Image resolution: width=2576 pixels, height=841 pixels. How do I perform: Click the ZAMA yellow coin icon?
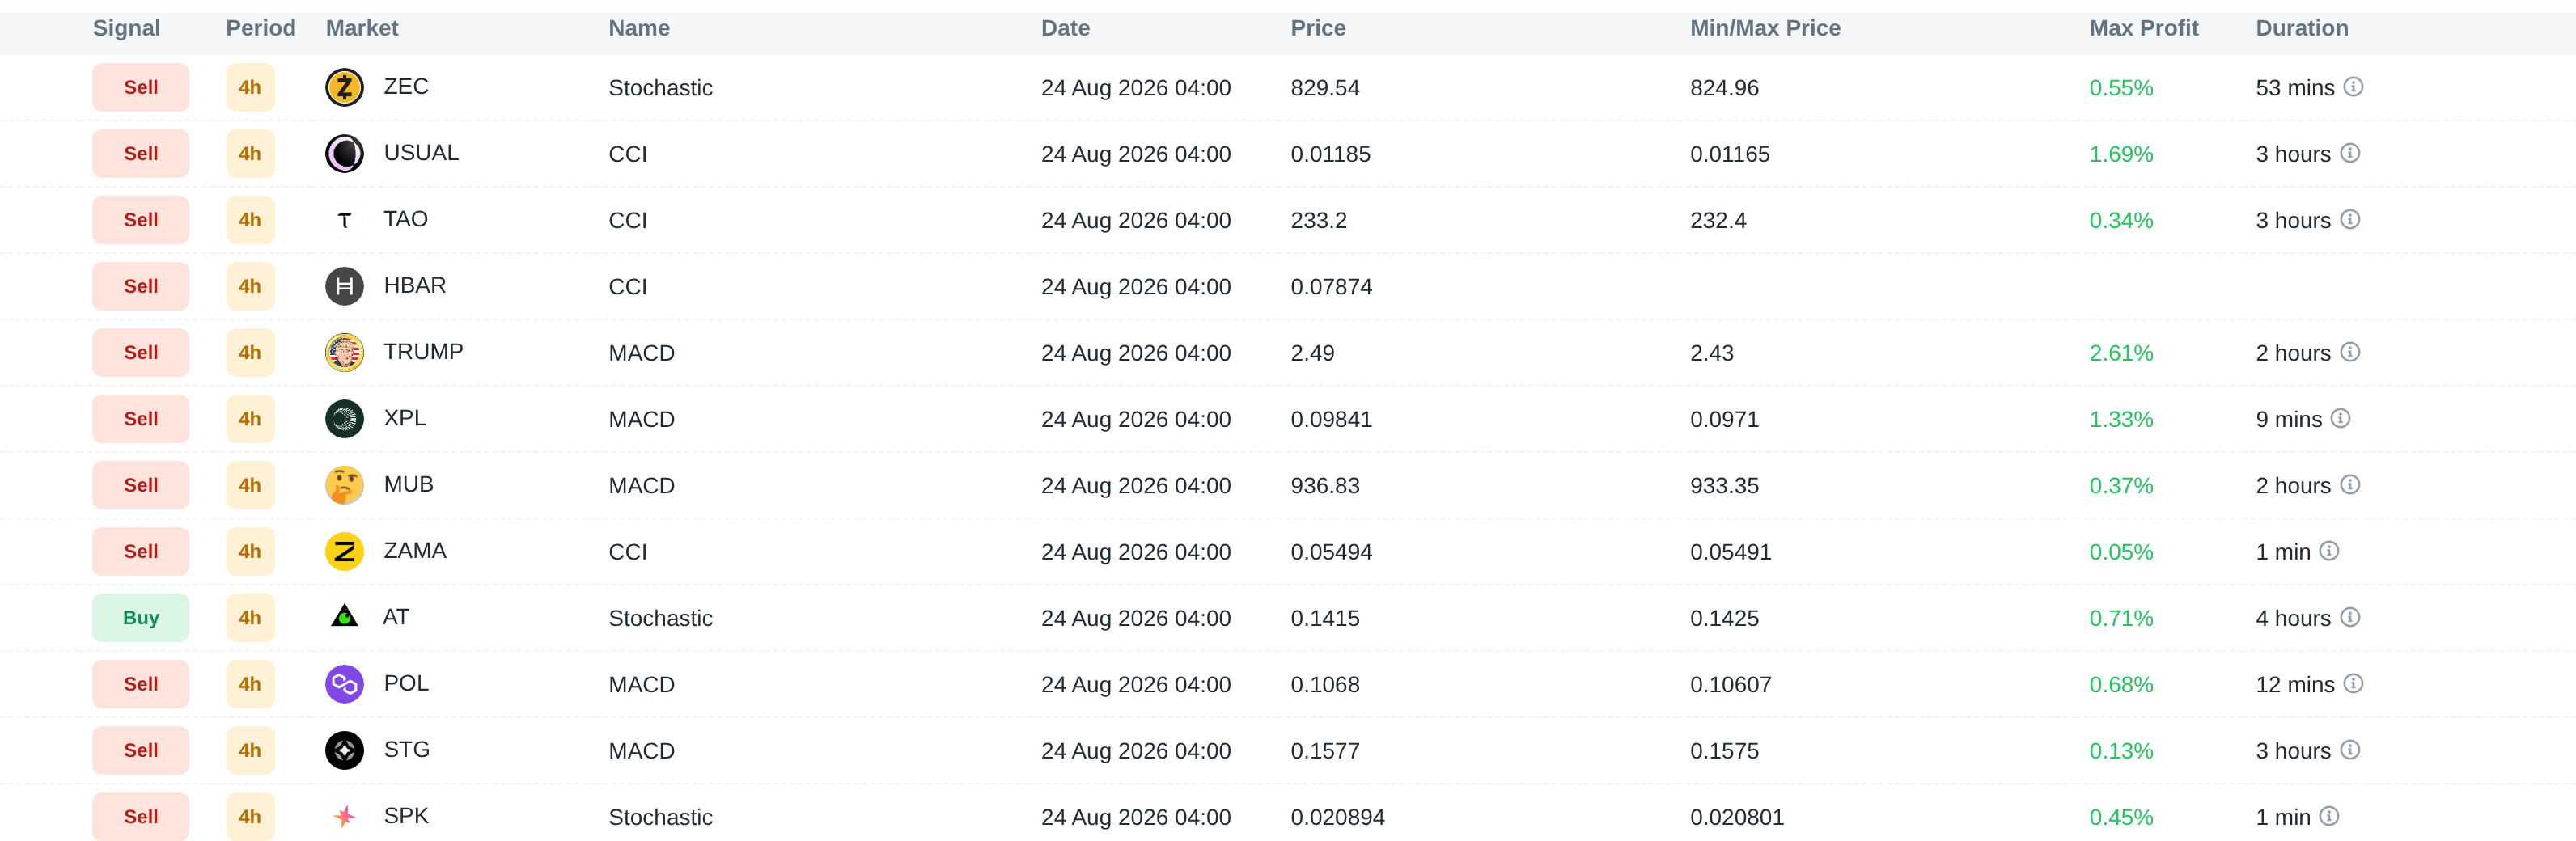tap(344, 551)
